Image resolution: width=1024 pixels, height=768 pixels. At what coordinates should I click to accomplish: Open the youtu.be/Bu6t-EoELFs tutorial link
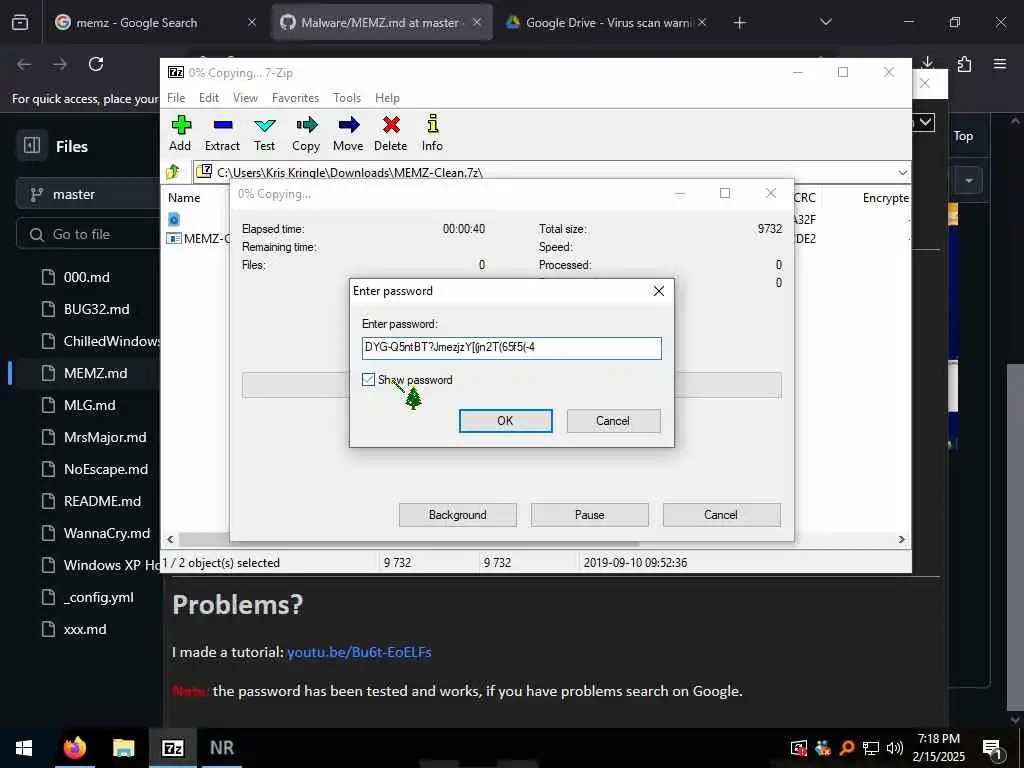click(359, 652)
